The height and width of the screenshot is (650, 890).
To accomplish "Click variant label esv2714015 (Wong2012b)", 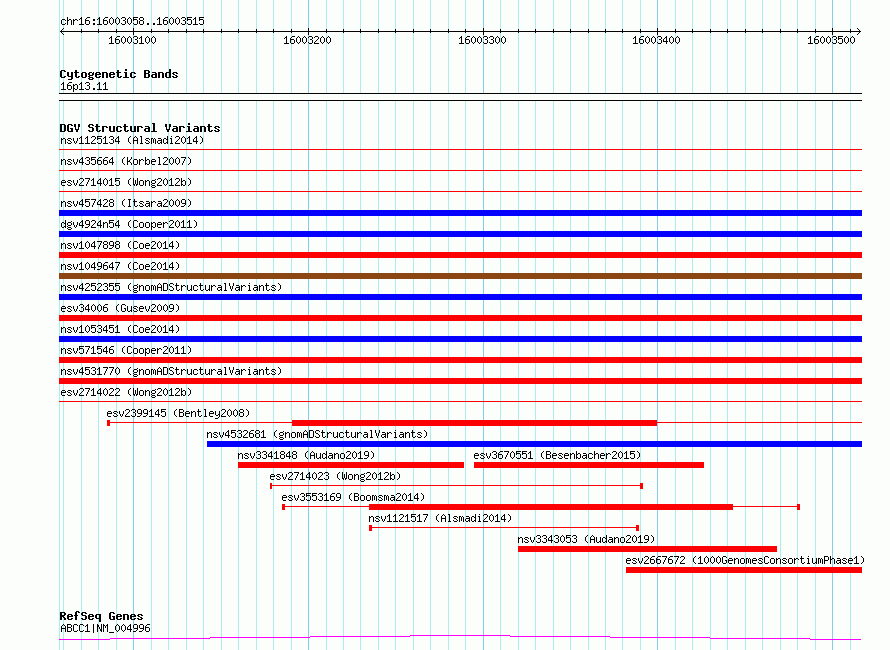I will (126, 182).
